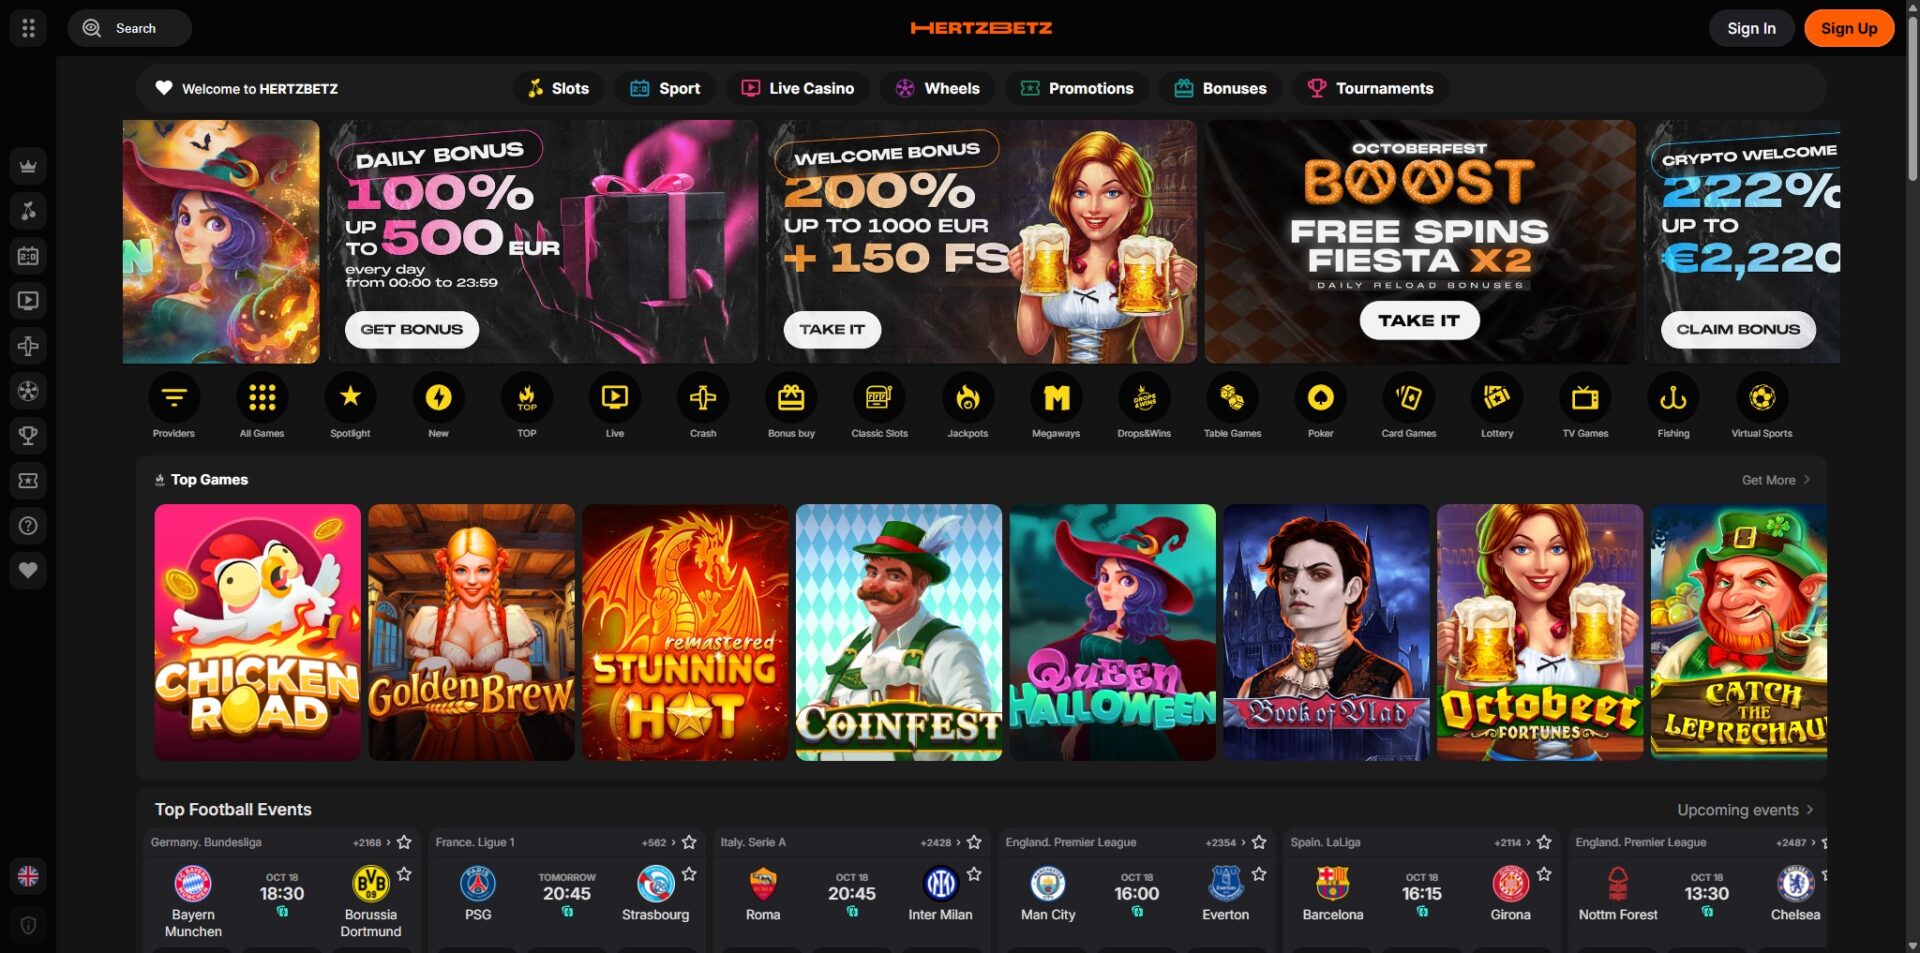
Task: Star the Roma vs Inter Milan match
Action: [x=974, y=874]
